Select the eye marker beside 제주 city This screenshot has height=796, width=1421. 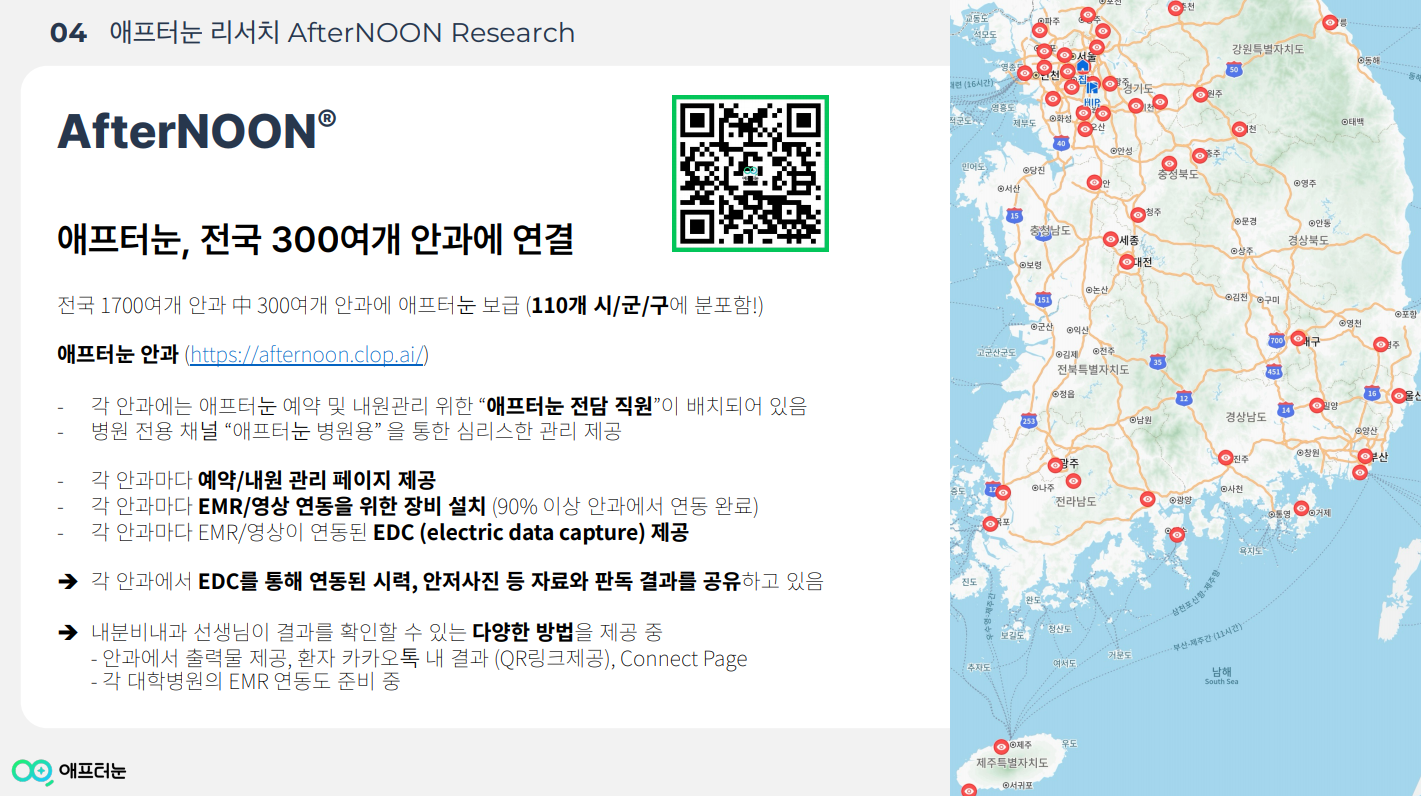point(1001,746)
